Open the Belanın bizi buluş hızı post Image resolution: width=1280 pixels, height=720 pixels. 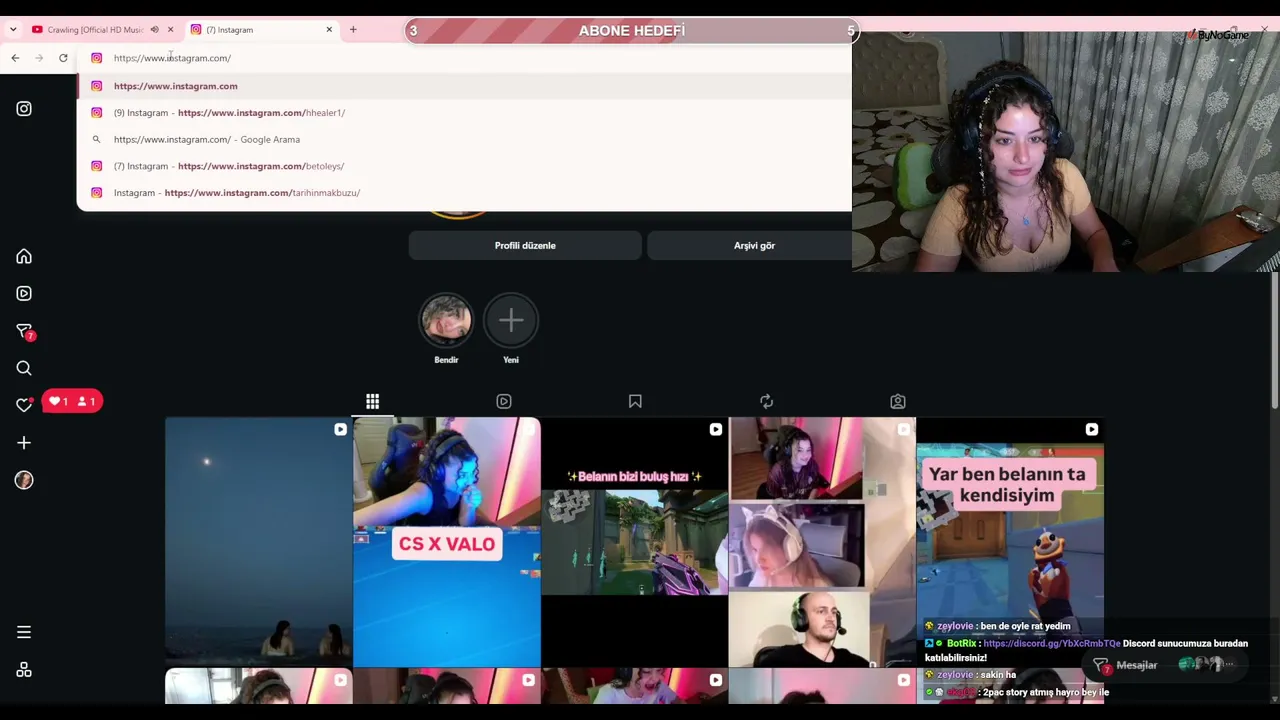point(635,542)
